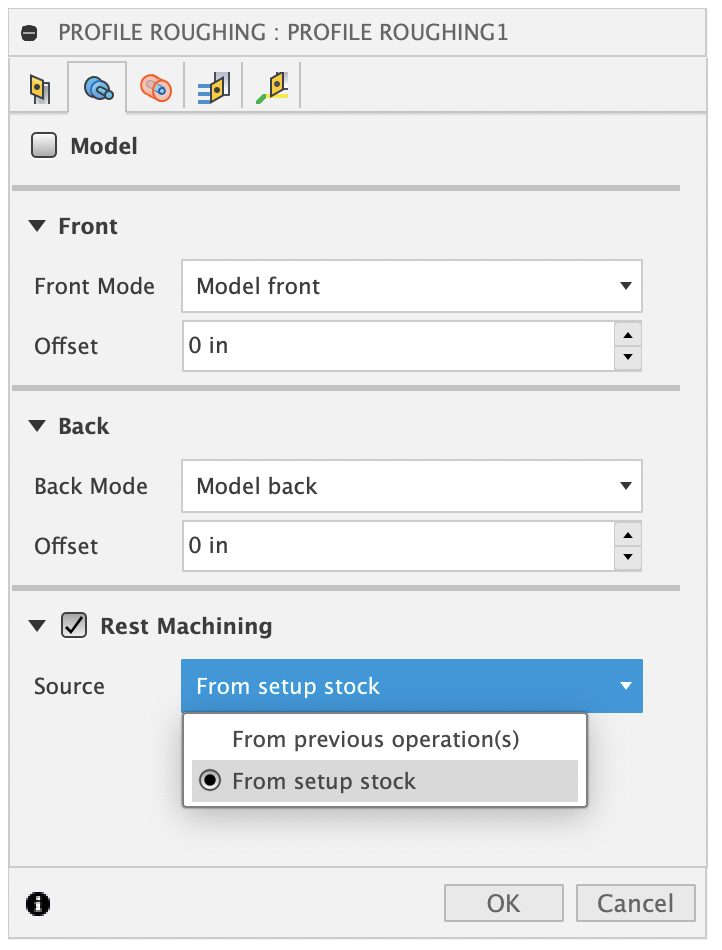722x950 pixels.
Task: Collapse the Front section
Action: coord(38,226)
